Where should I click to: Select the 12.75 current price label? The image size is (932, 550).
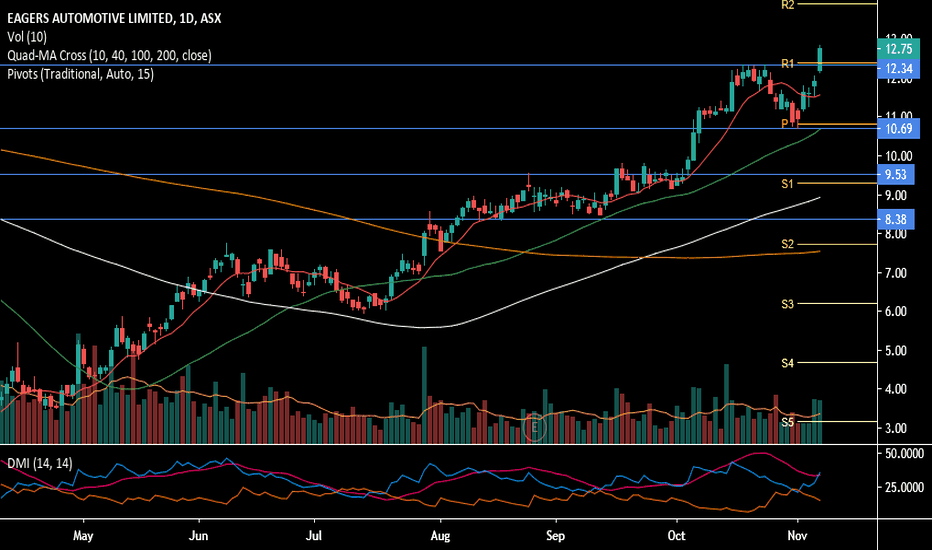[898, 49]
